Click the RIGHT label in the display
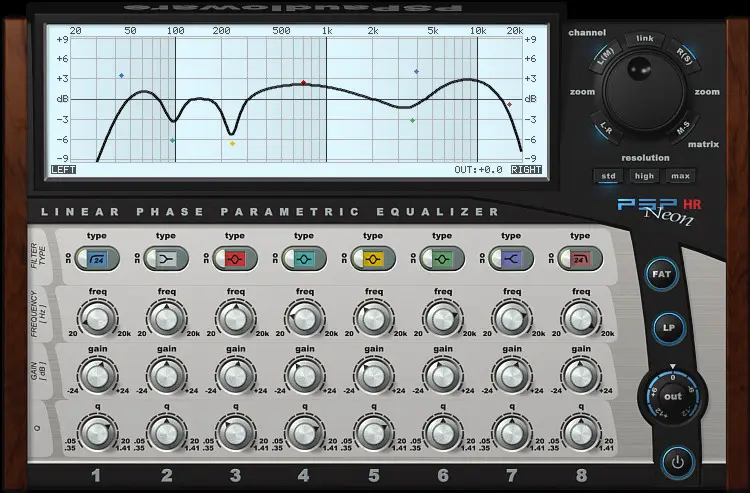Screen dimensions: 750x493 (x=526, y=170)
